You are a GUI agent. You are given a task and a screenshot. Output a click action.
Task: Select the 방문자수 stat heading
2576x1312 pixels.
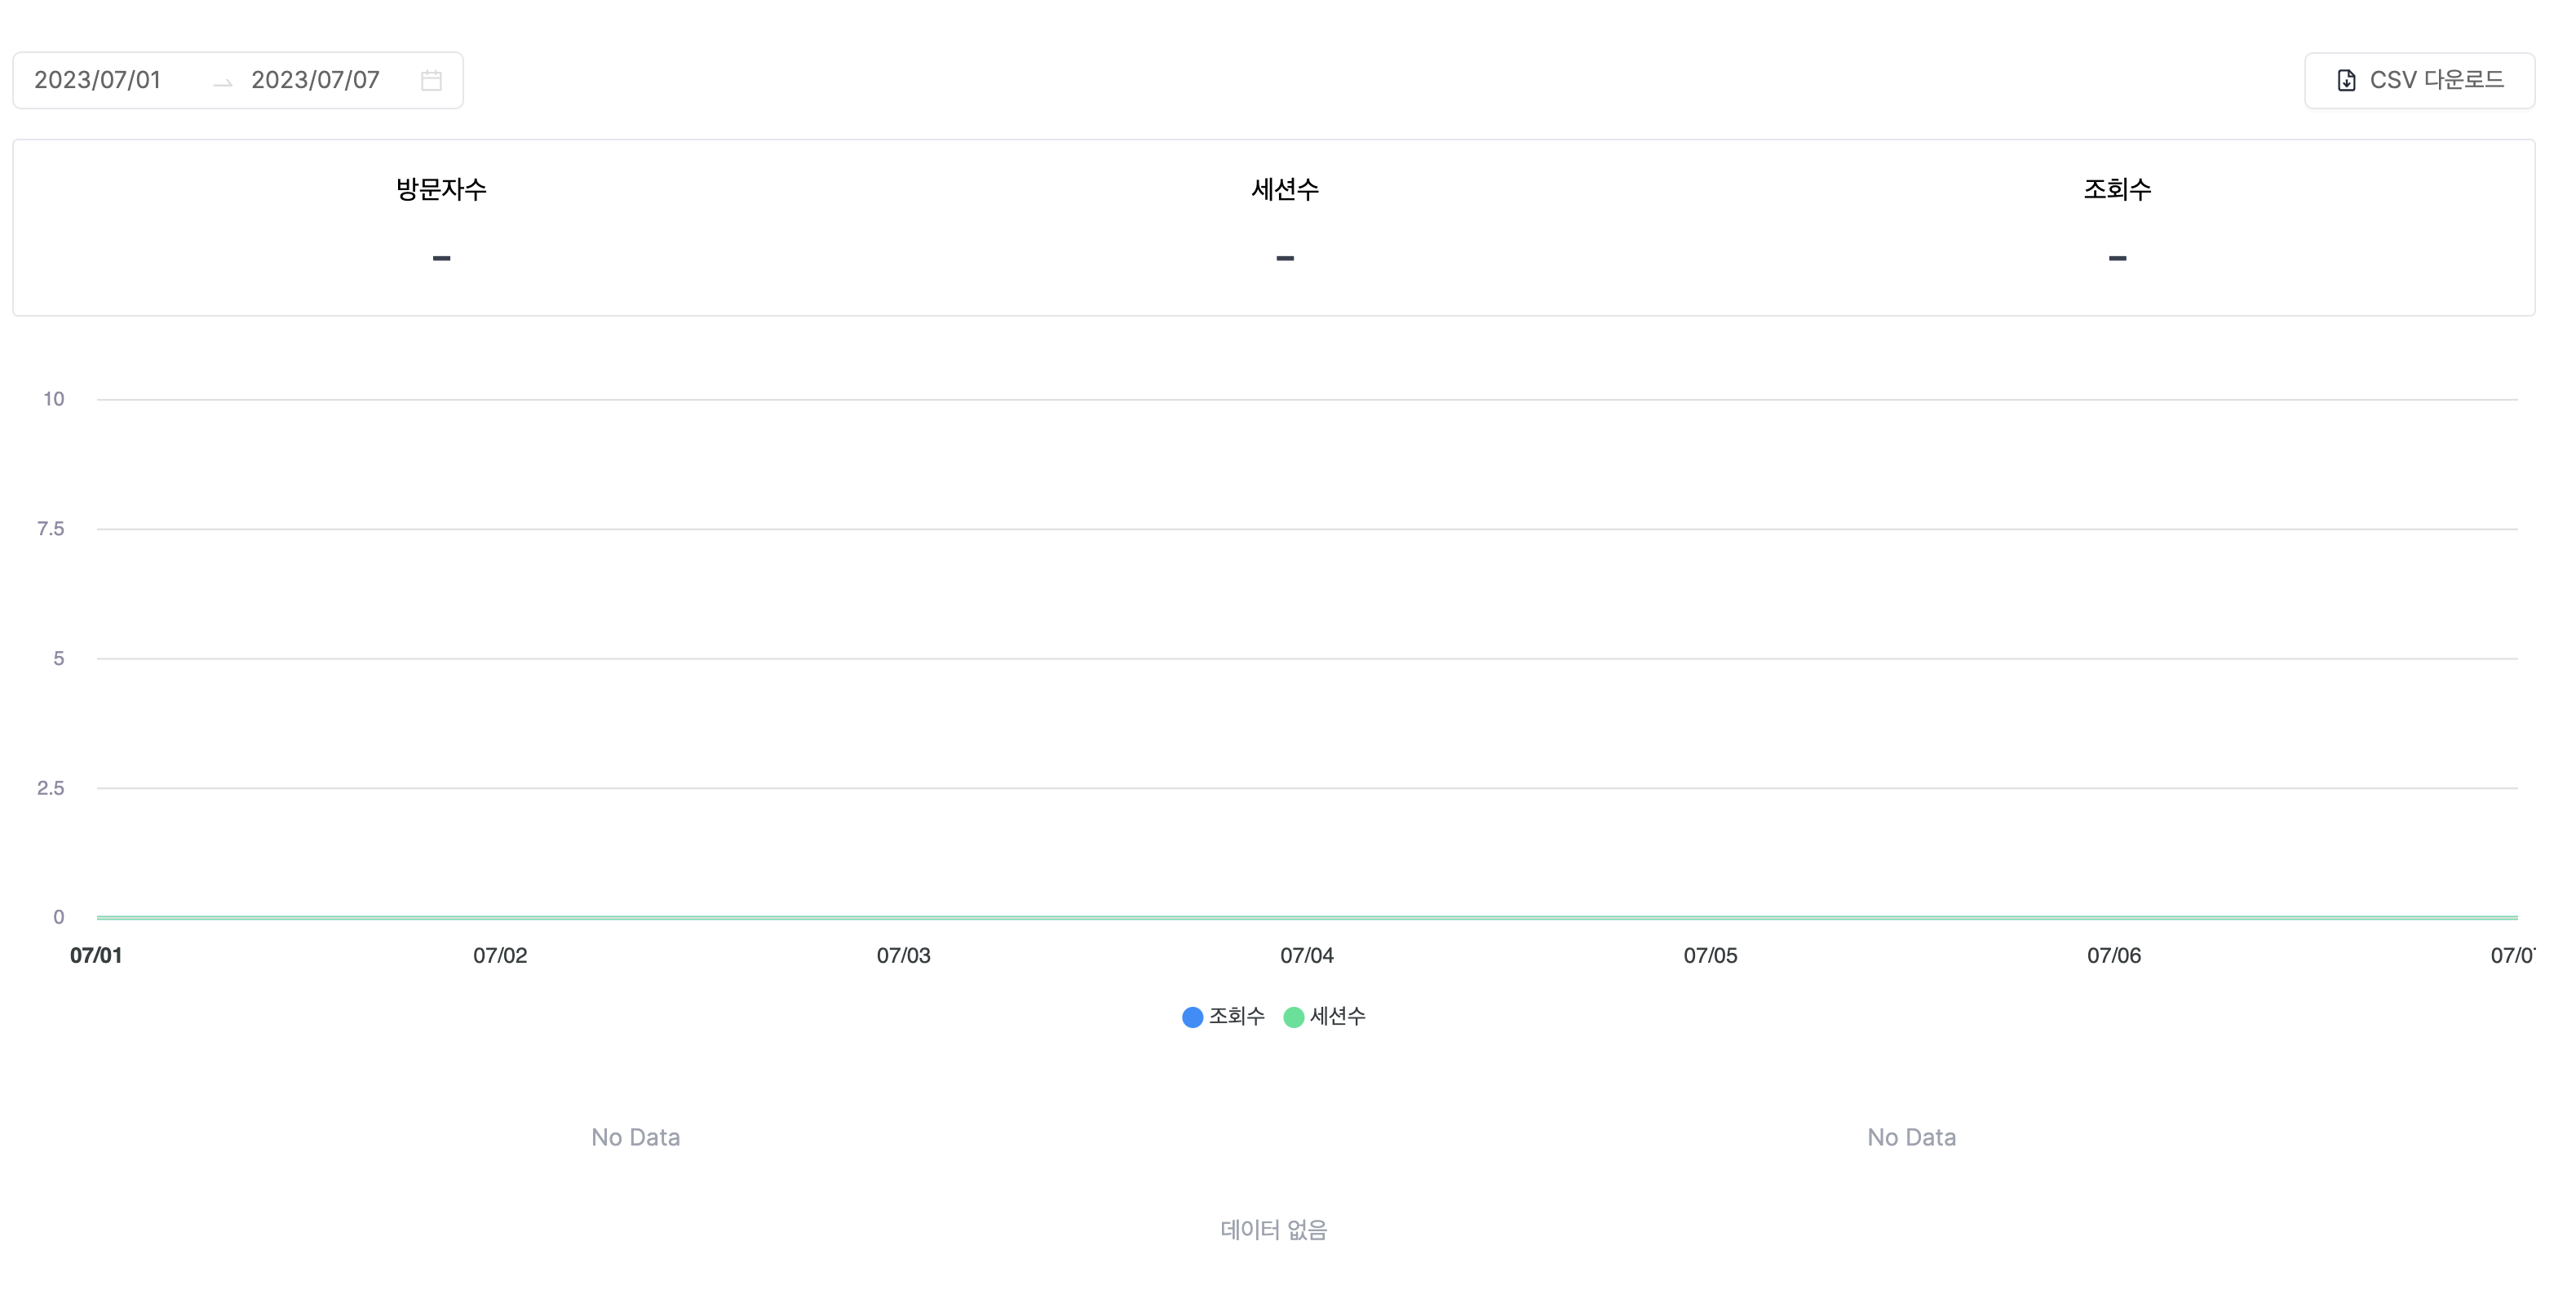tap(441, 189)
